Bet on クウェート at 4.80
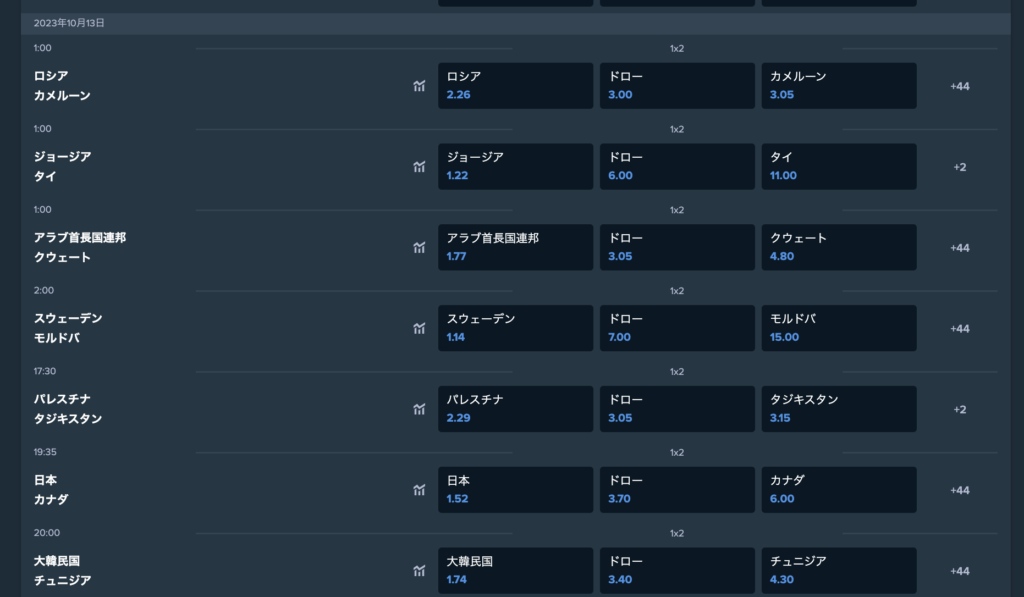 (x=839, y=248)
